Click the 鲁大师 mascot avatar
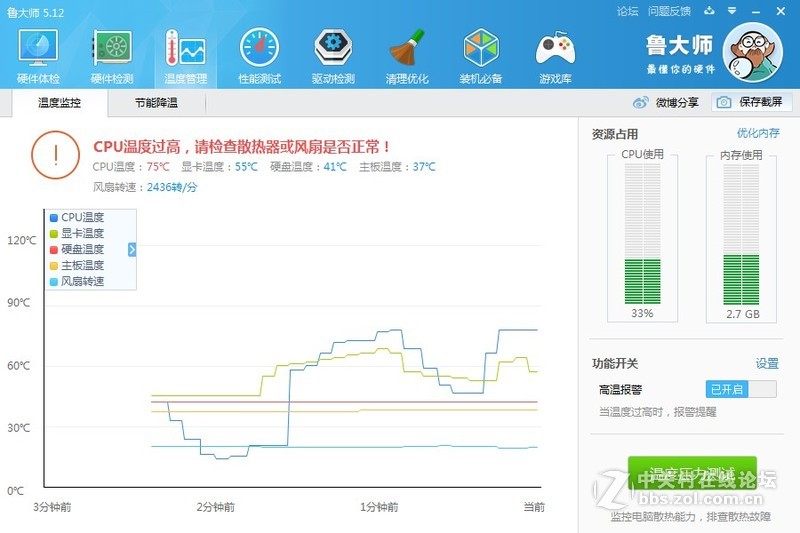The width and height of the screenshot is (800, 533). 753,53
